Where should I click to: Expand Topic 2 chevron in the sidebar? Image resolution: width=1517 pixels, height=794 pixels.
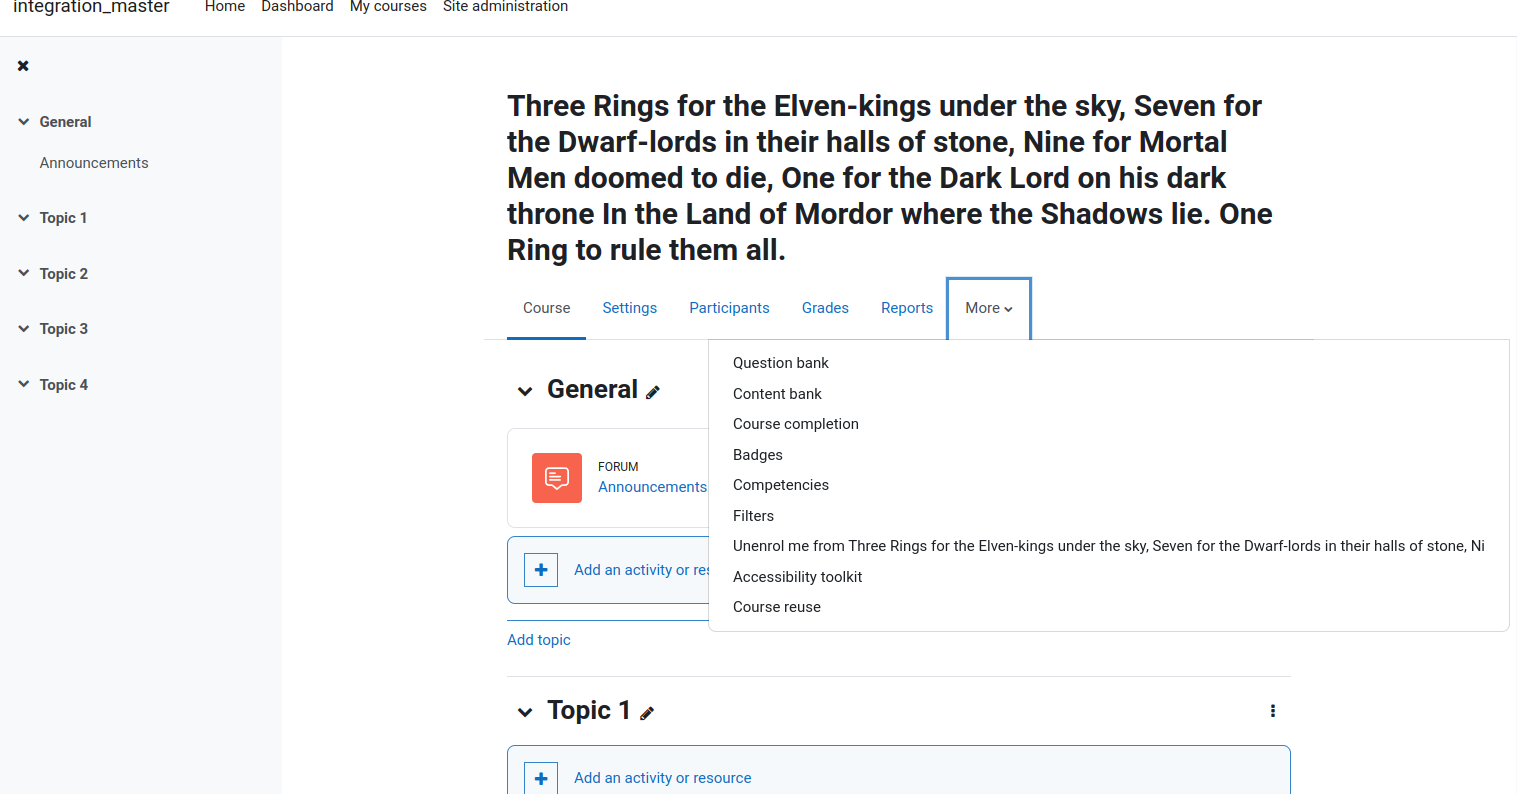(24, 273)
